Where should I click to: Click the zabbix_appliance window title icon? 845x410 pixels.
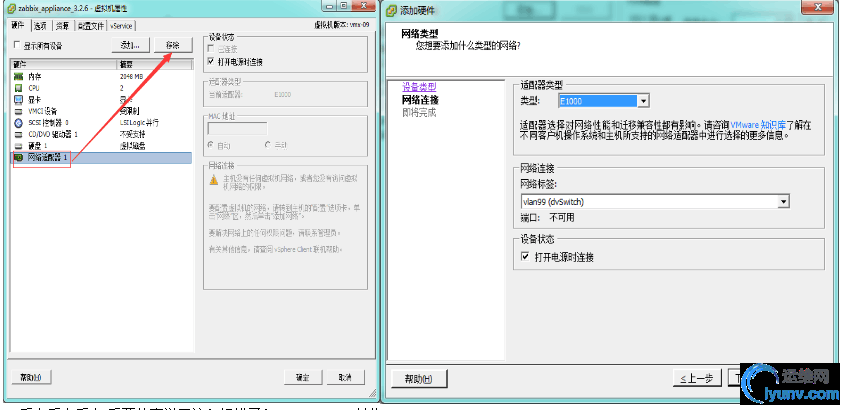click(11, 9)
